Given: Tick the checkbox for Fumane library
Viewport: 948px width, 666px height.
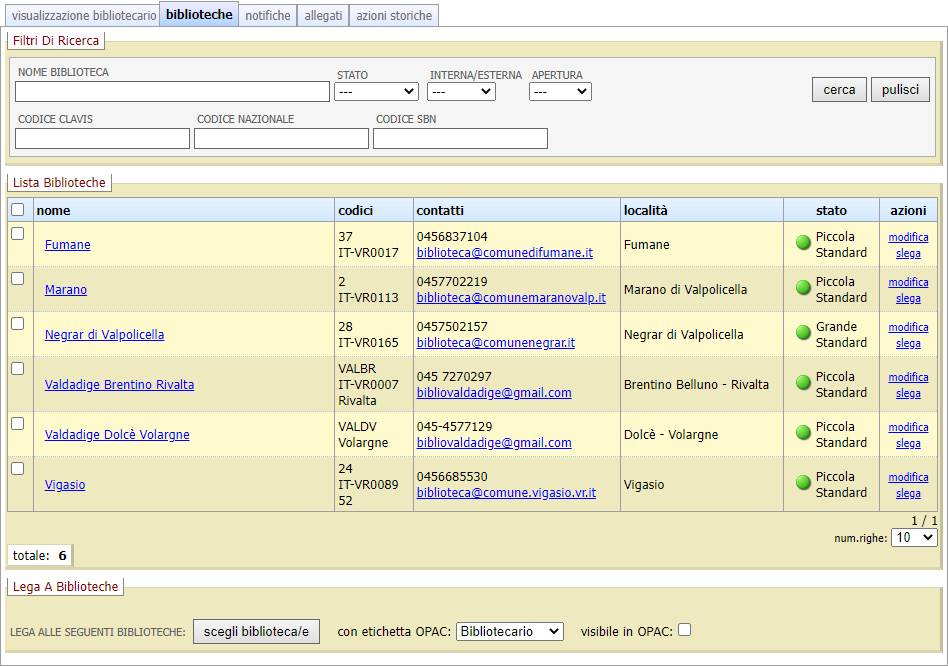Looking at the screenshot, I should click(17, 233).
